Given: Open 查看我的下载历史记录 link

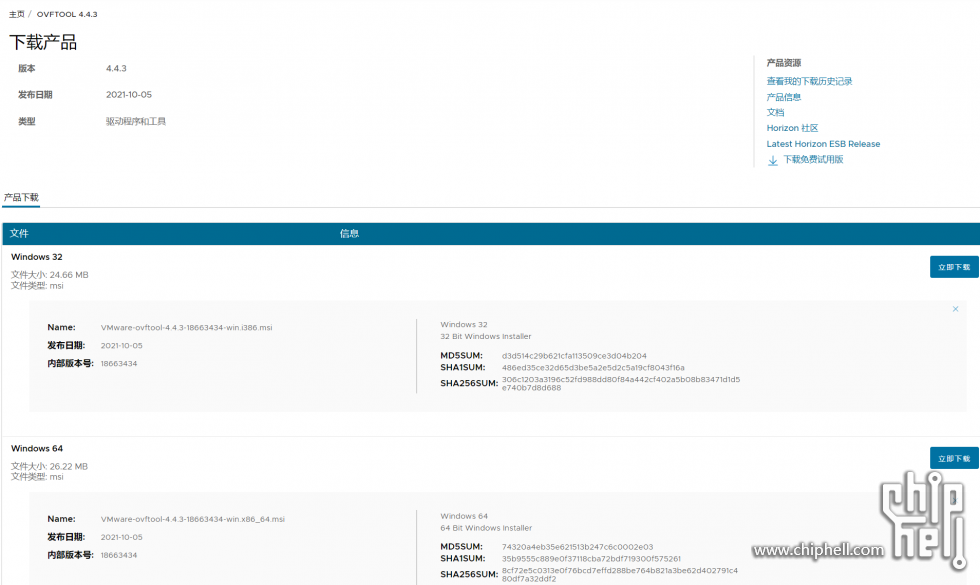Looking at the screenshot, I should (809, 81).
